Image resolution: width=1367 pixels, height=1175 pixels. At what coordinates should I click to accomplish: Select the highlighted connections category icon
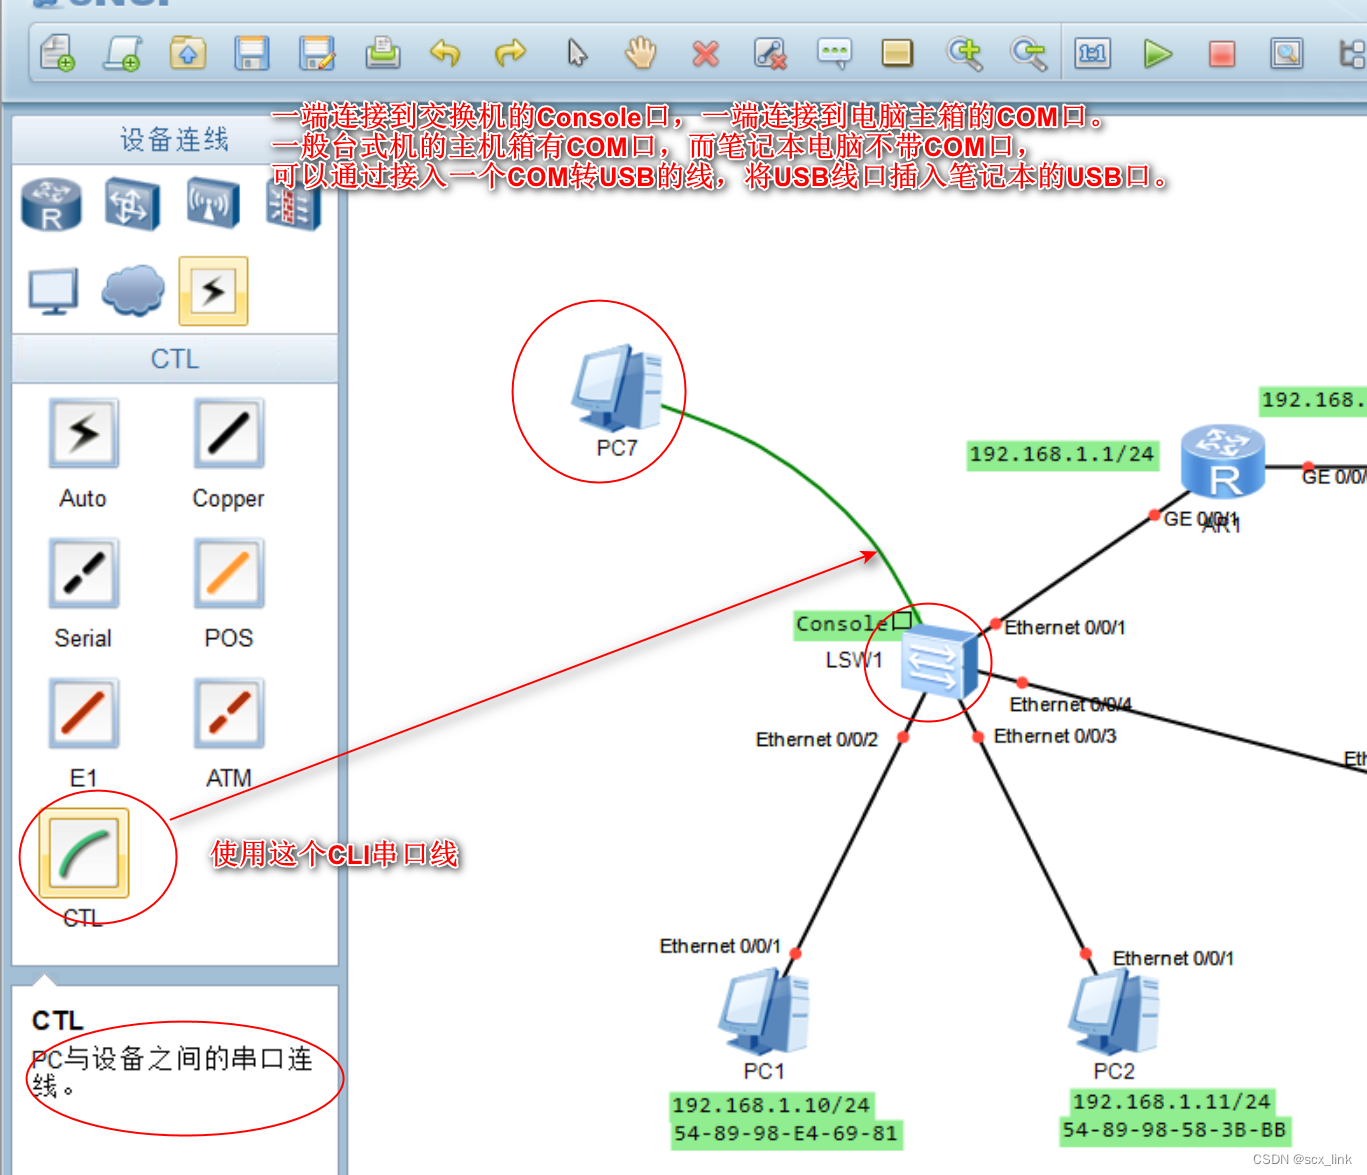(213, 291)
